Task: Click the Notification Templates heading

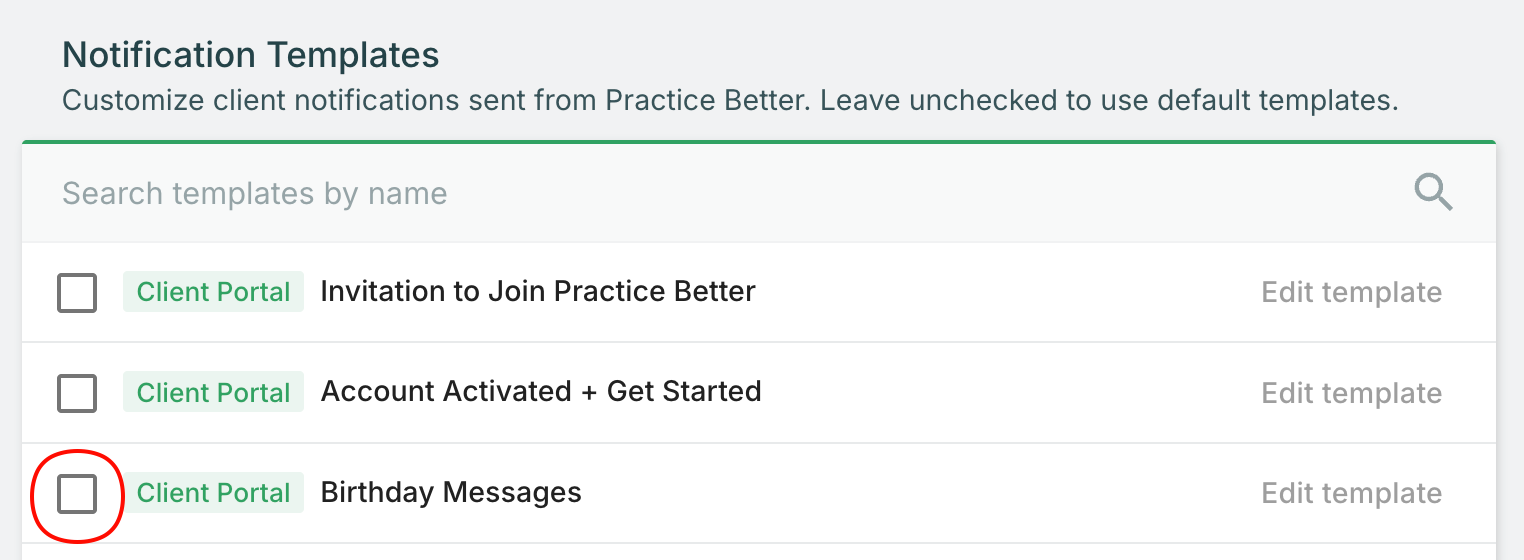Action: [x=250, y=55]
